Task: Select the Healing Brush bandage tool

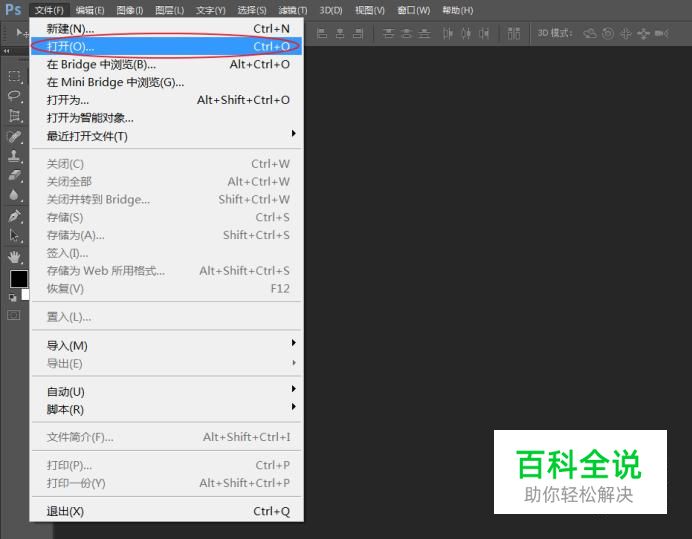Action: [x=14, y=136]
